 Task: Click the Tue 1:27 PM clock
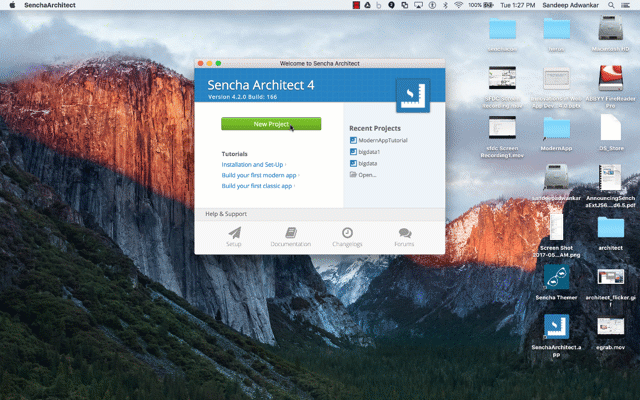518,5
